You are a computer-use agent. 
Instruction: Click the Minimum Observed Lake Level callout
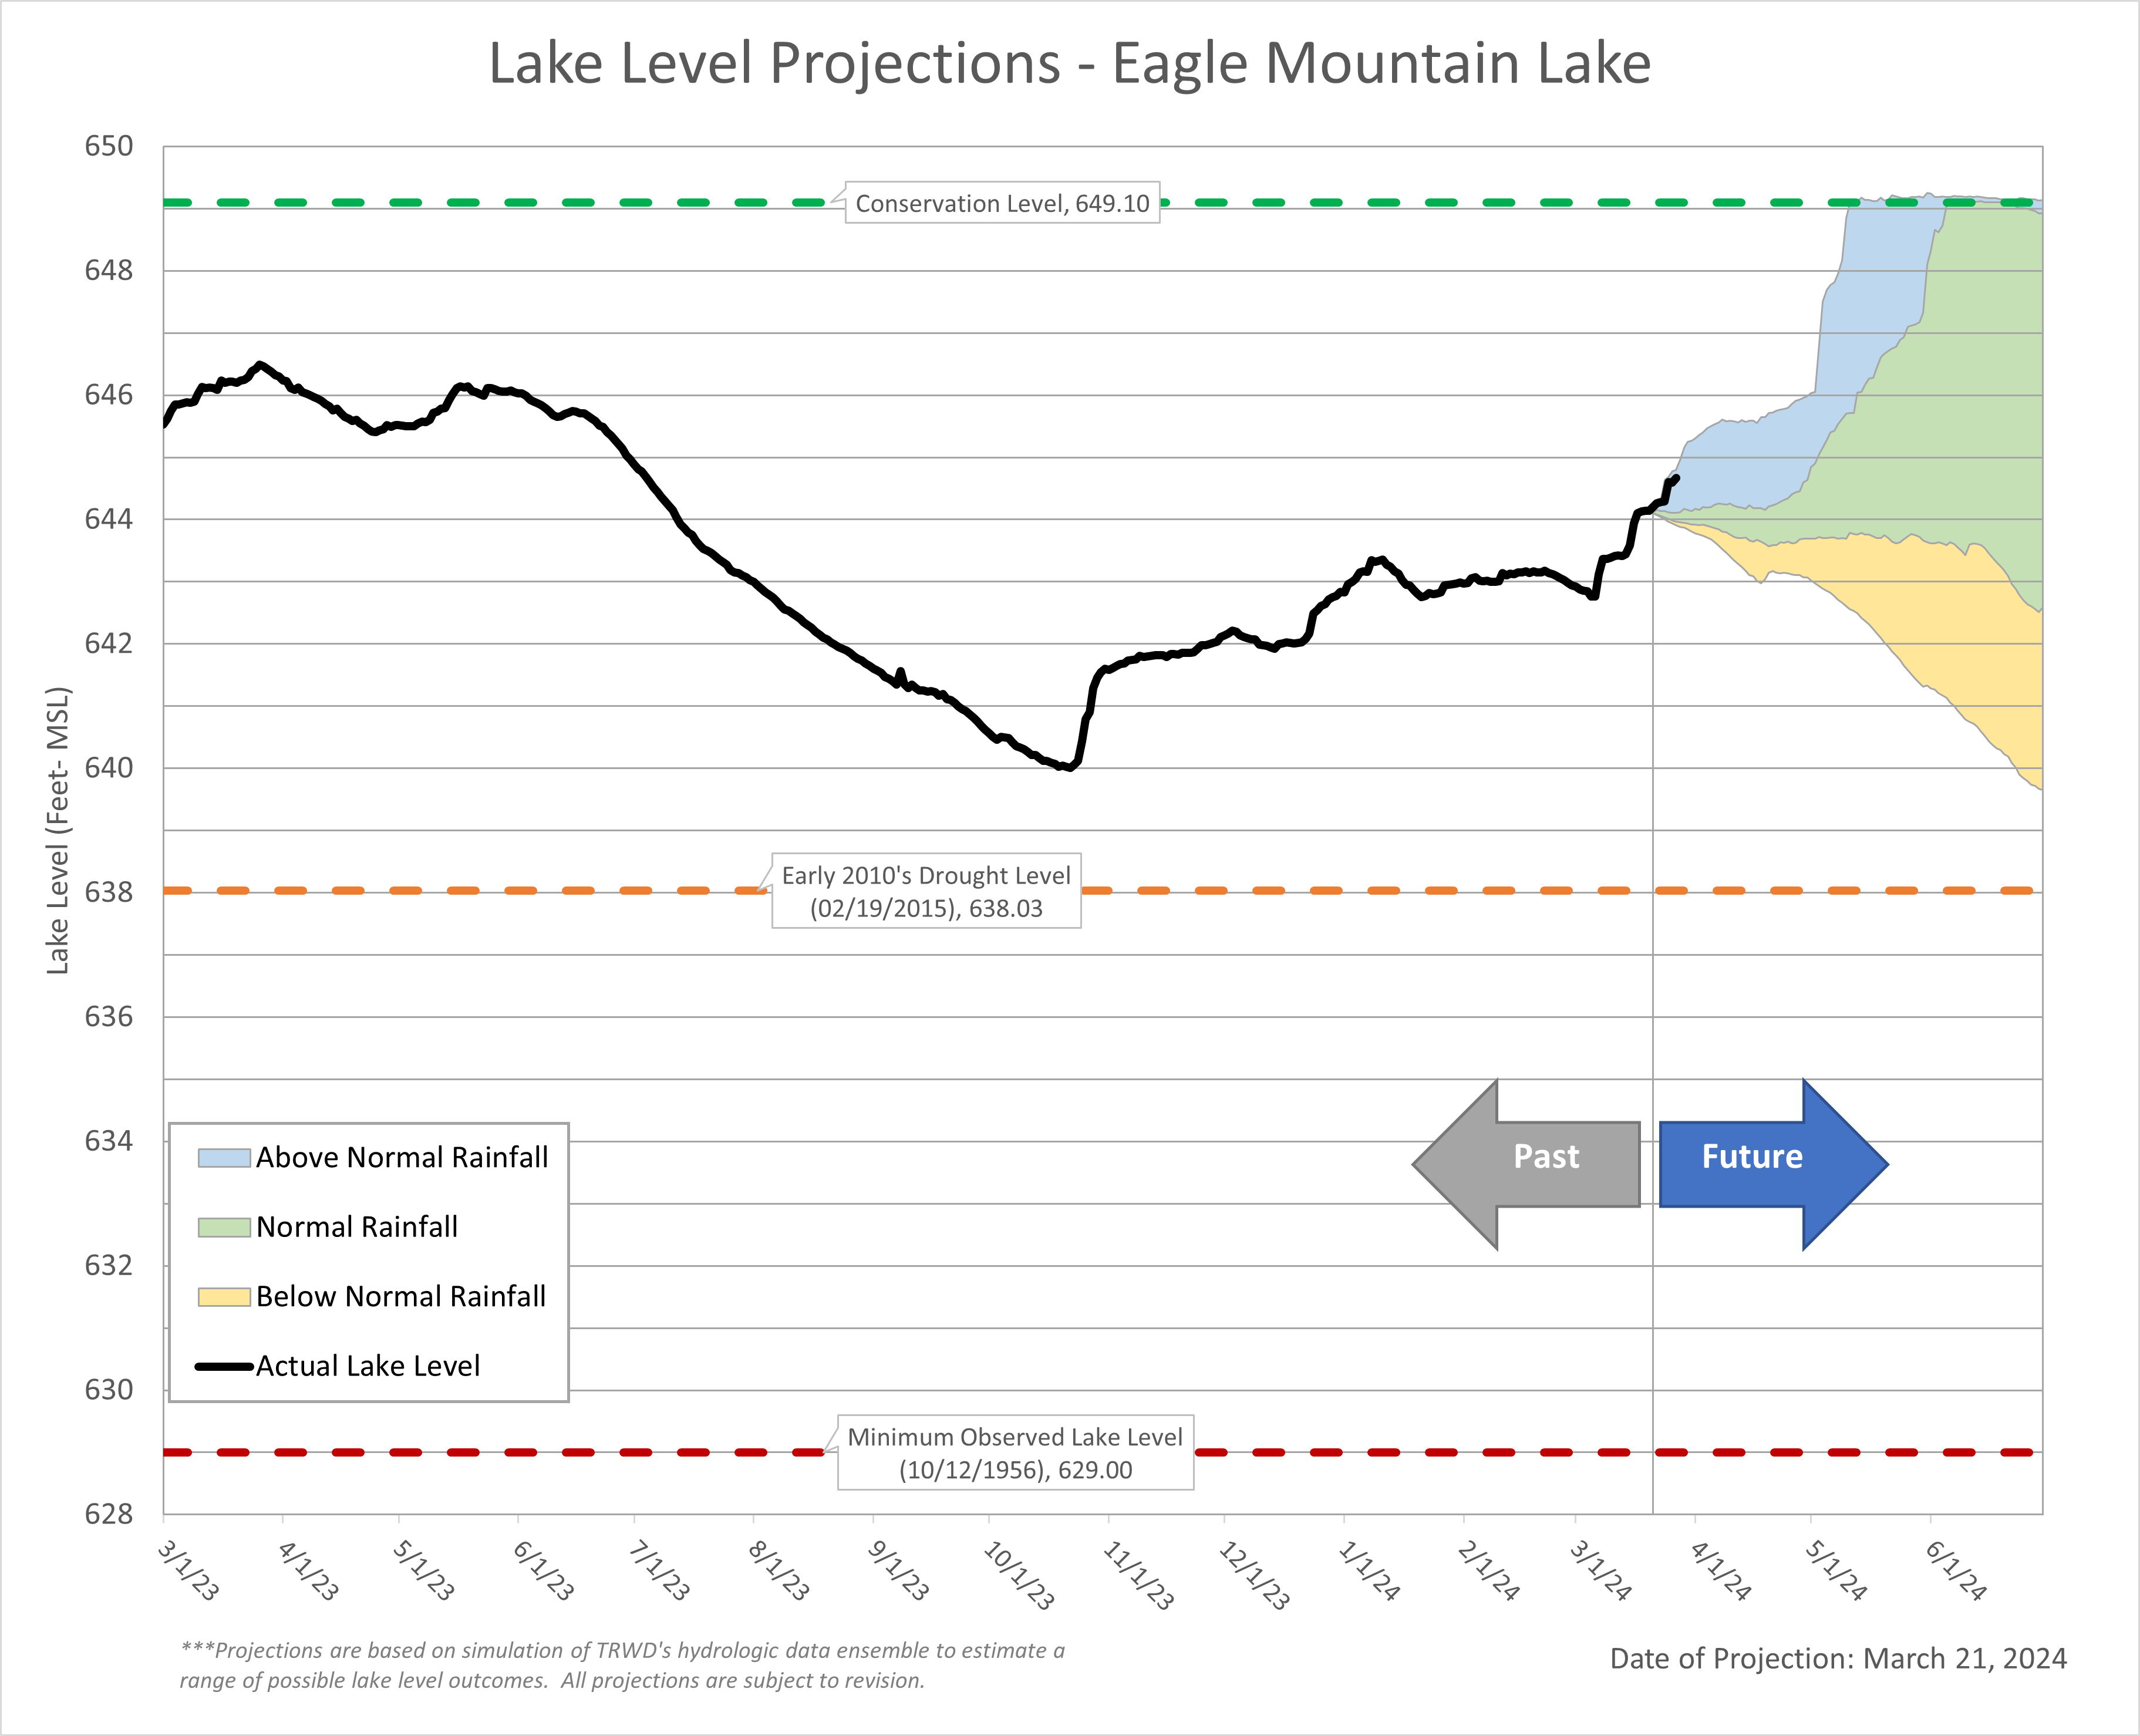(1015, 1452)
